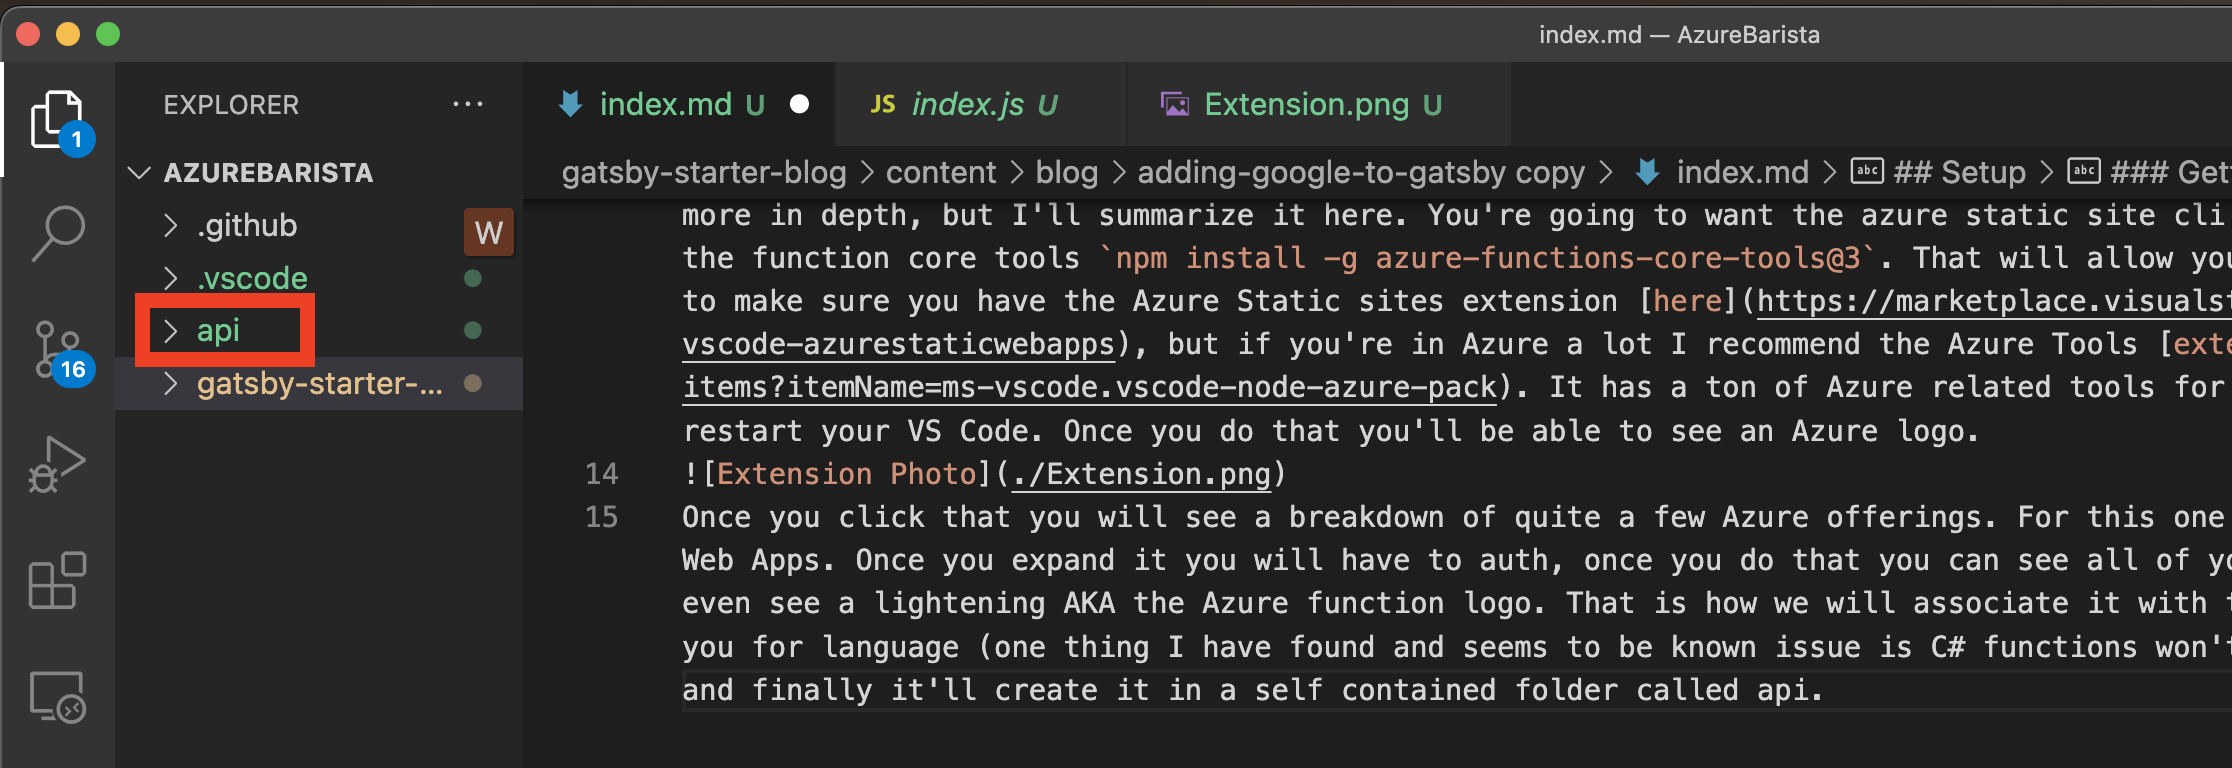Expand the .vscode folder
The height and width of the screenshot is (768, 2232).
[251, 278]
